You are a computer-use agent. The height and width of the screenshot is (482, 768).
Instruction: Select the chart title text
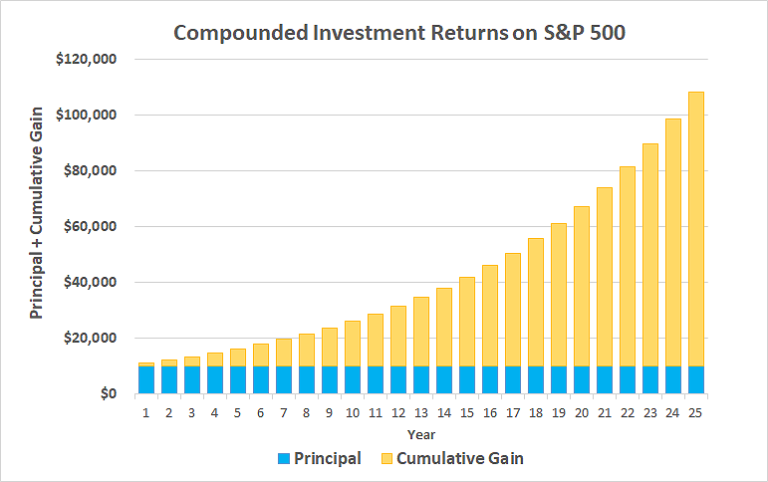coord(384,31)
